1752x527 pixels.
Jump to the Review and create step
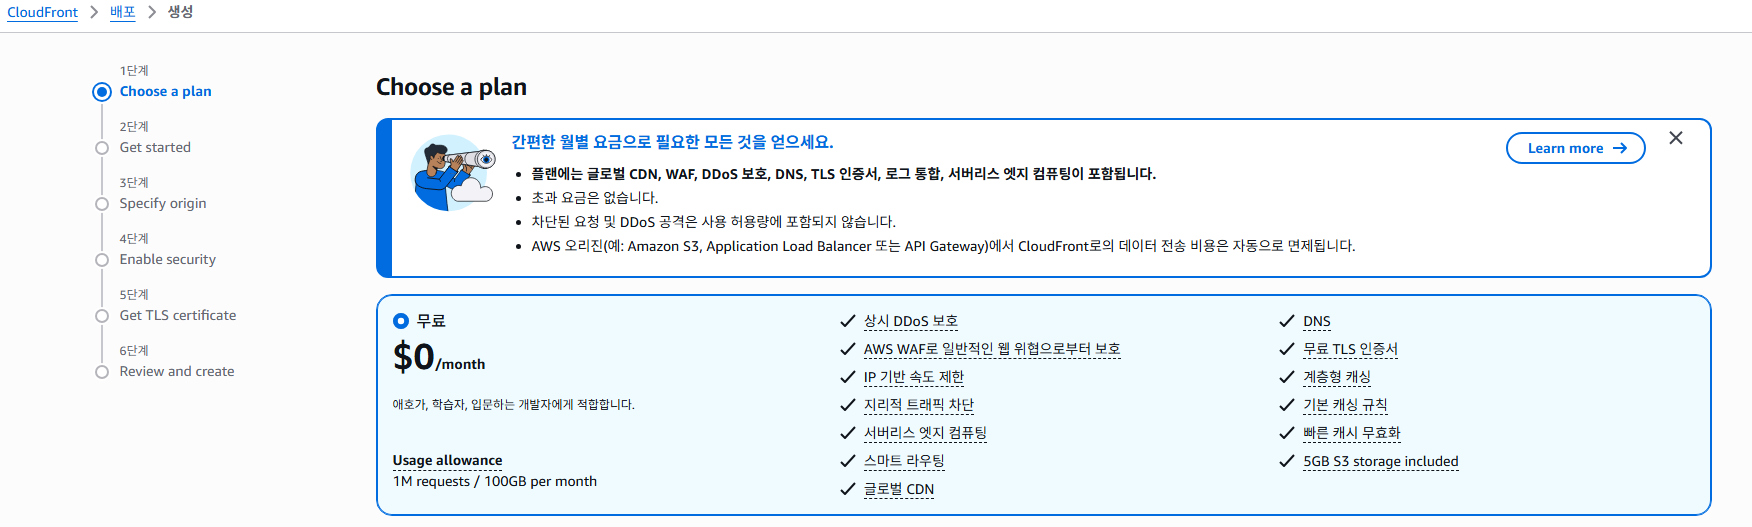pyautogui.click(x=177, y=371)
